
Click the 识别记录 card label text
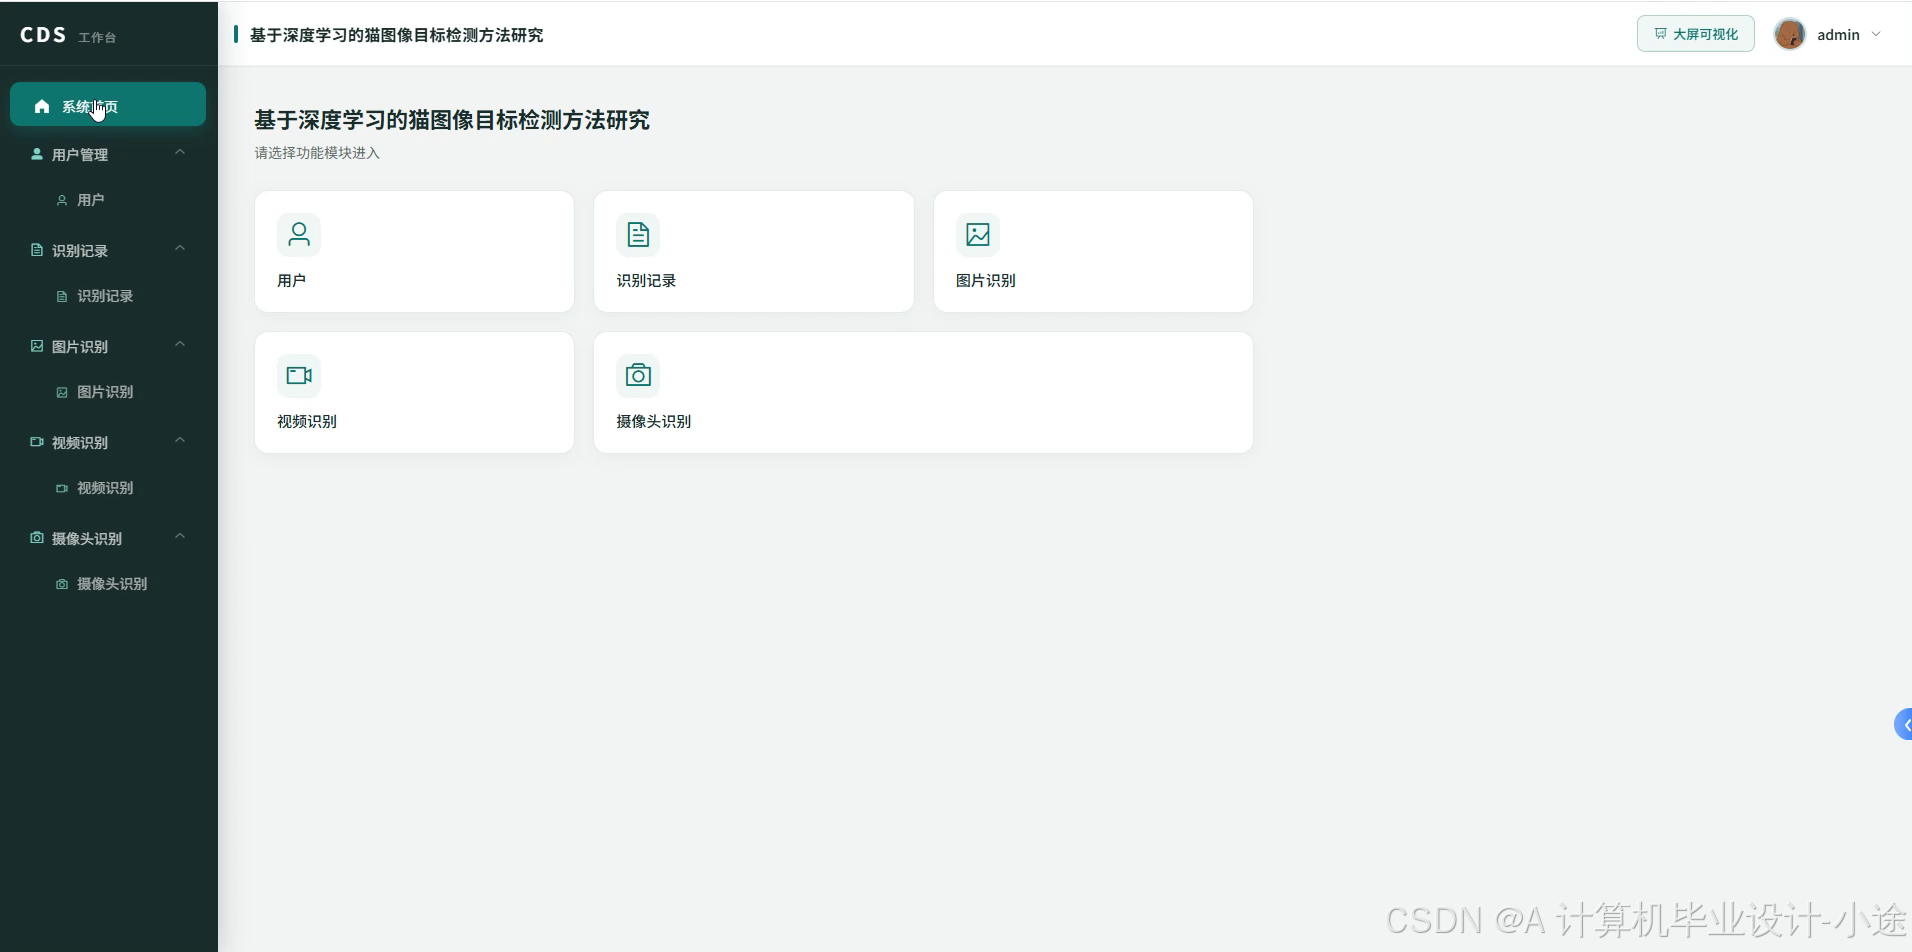646,281
